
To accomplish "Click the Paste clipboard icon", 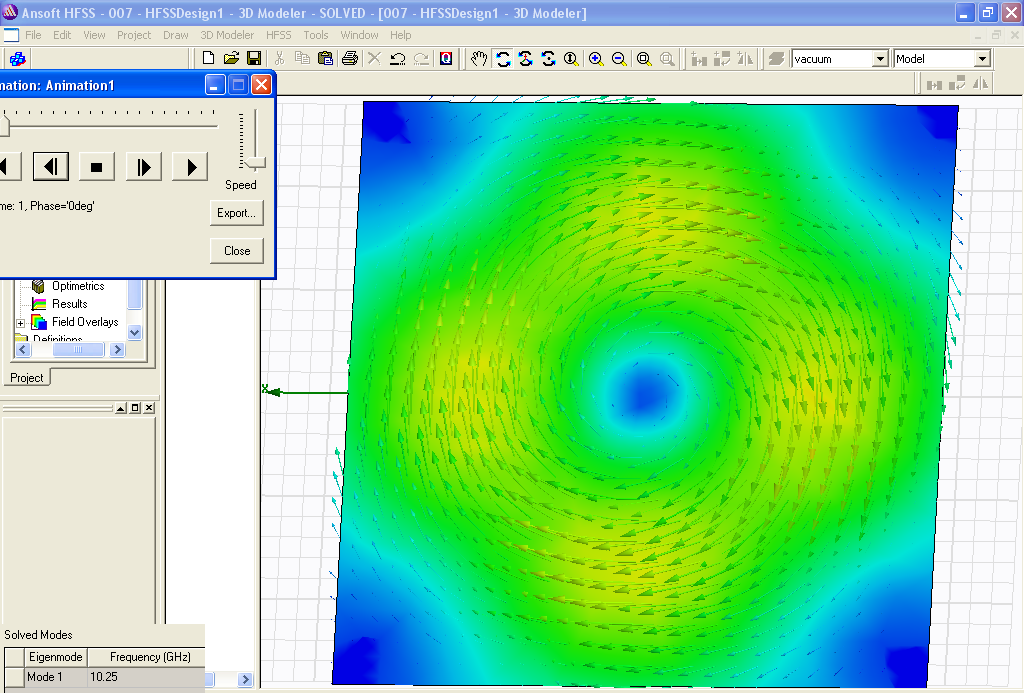I will pyautogui.click(x=325, y=59).
